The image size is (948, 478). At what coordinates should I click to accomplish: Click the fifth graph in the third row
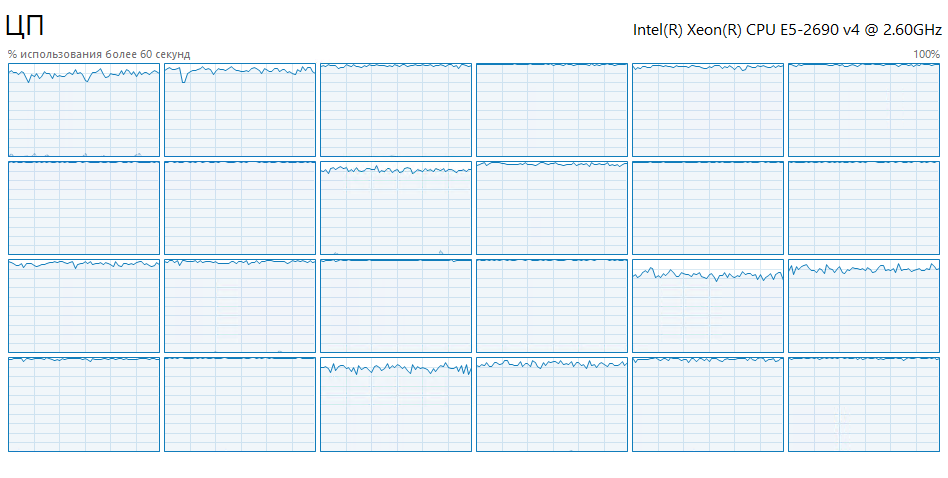[708, 306]
